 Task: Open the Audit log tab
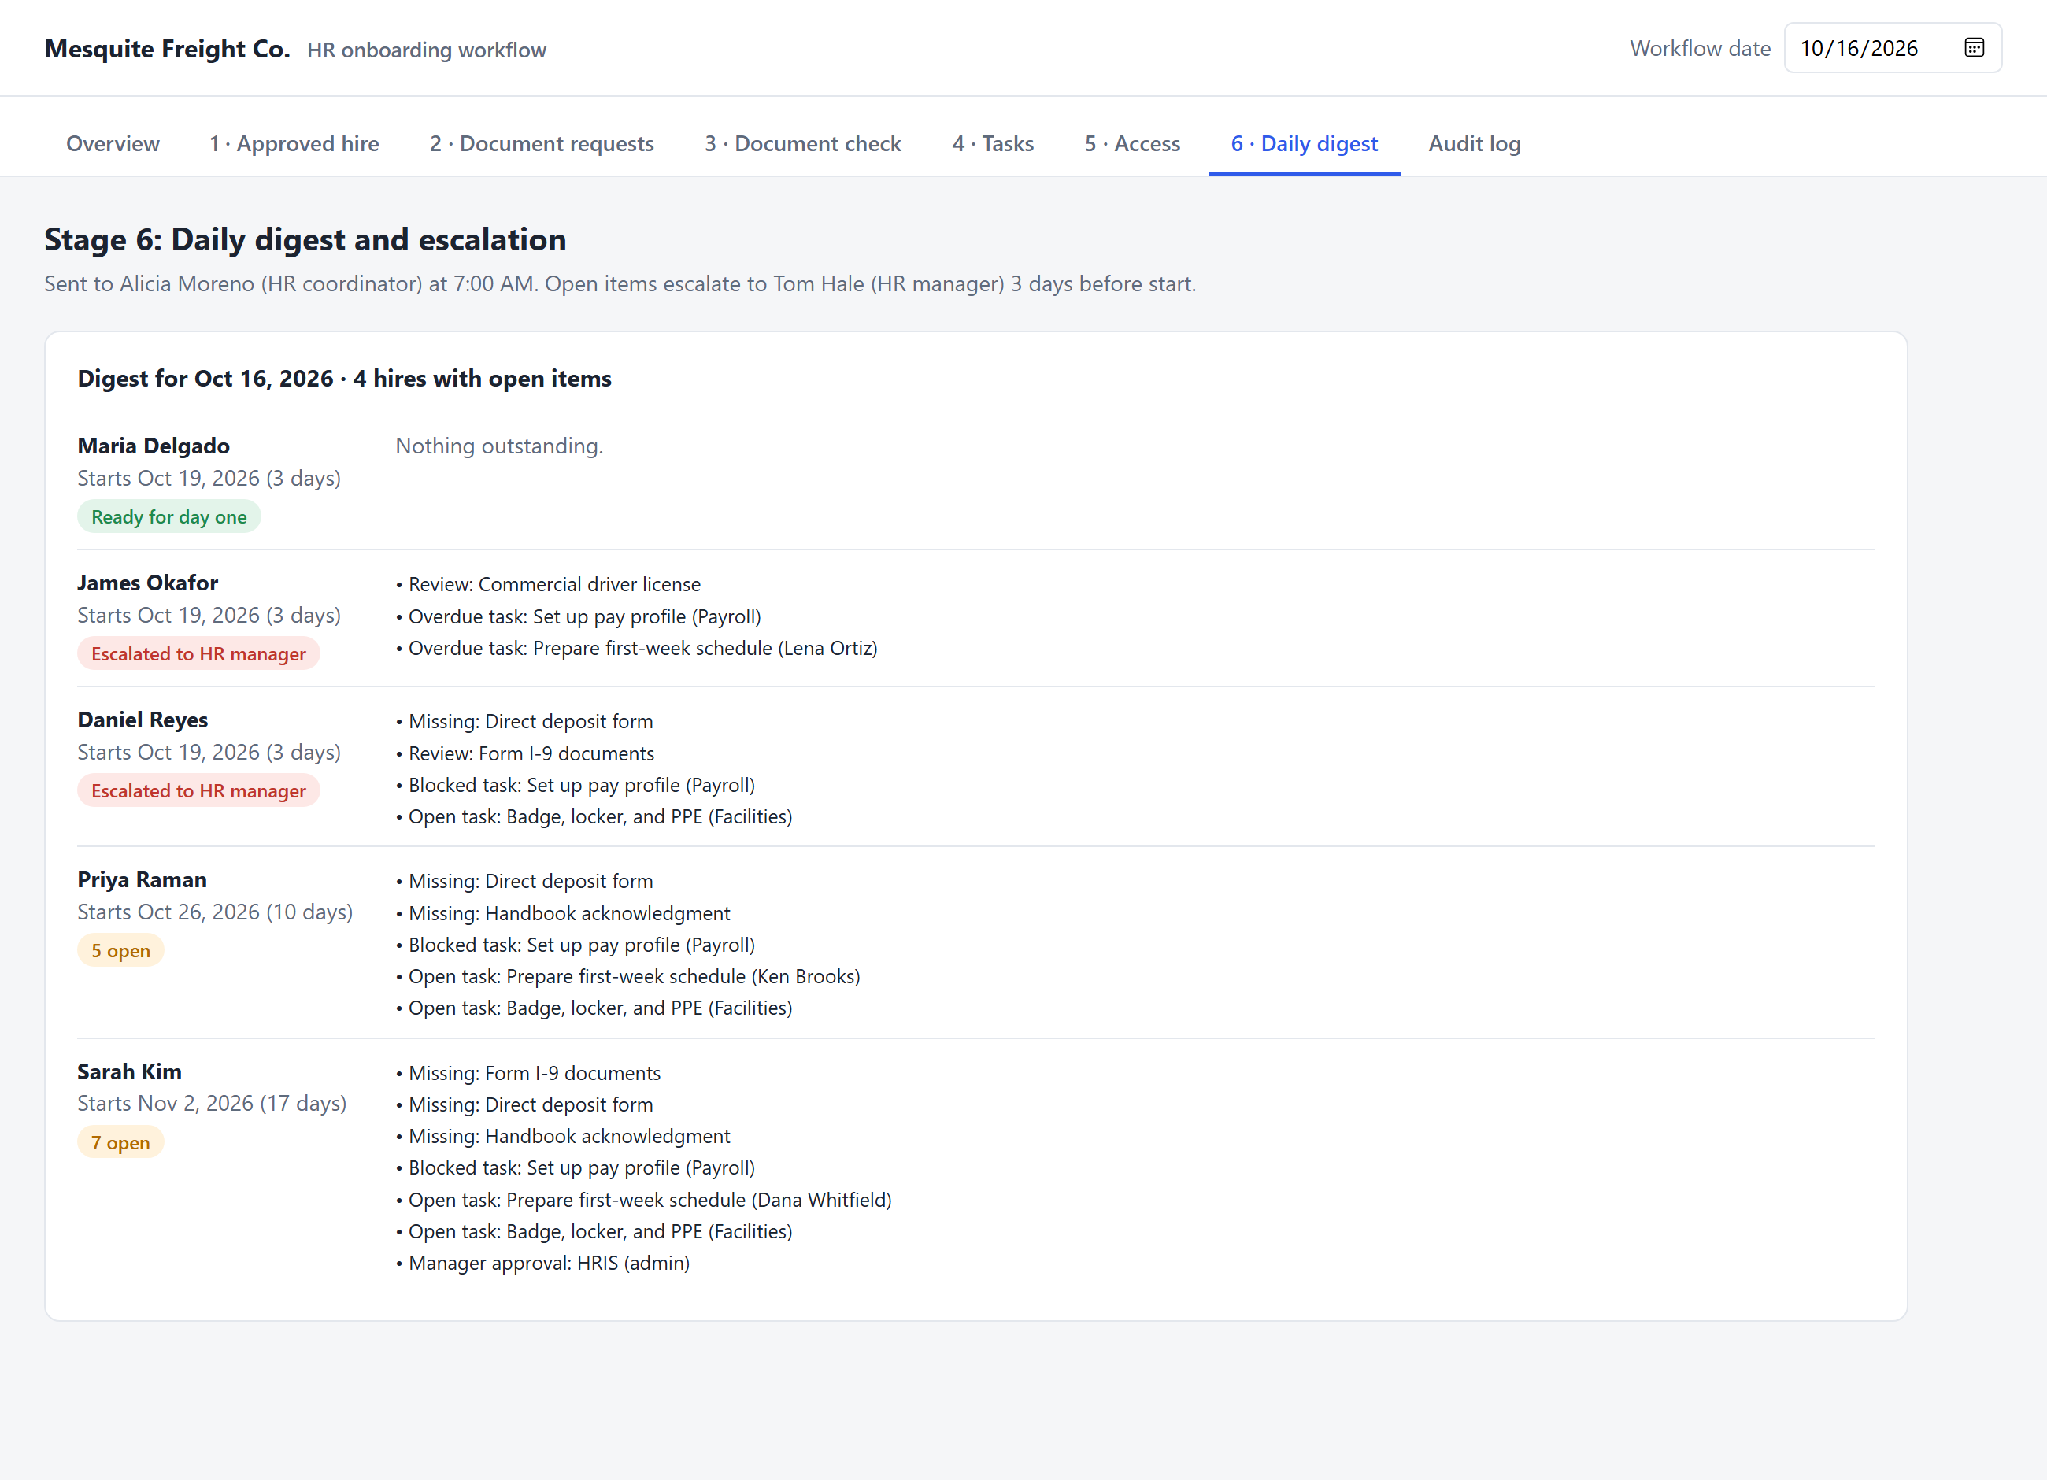(1474, 143)
